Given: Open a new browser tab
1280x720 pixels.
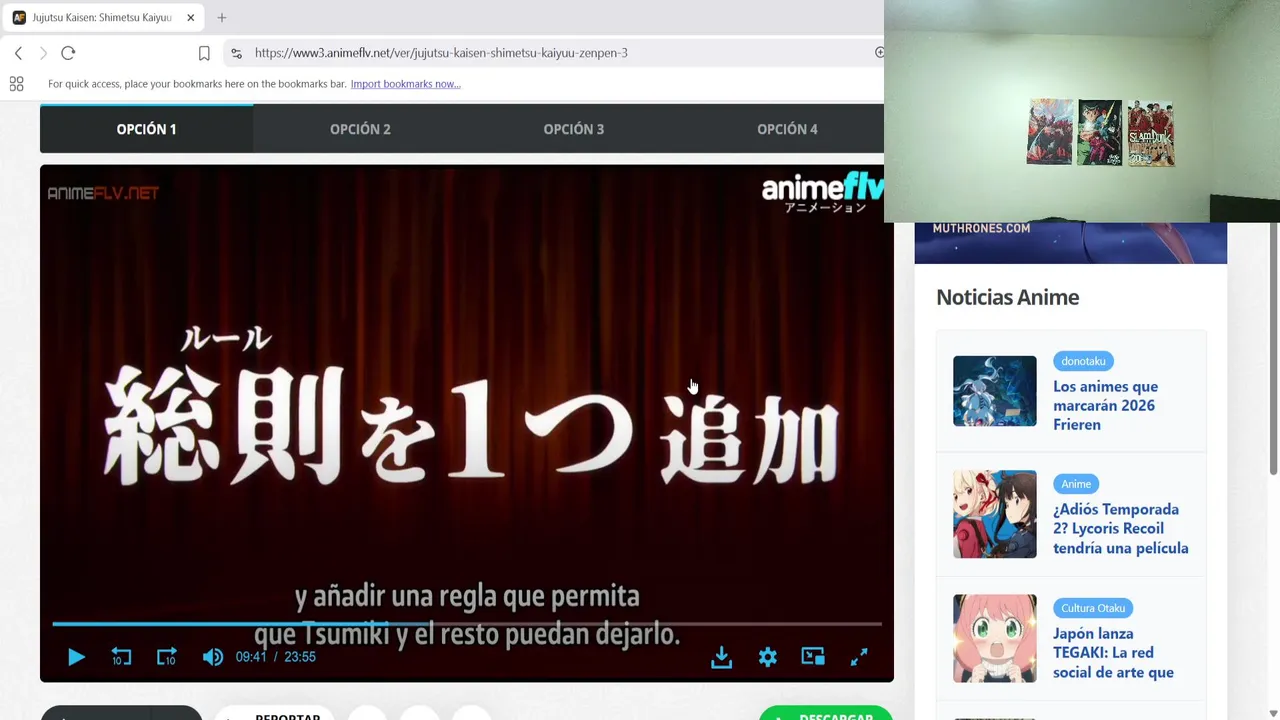Looking at the screenshot, I should [x=222, y=18].
